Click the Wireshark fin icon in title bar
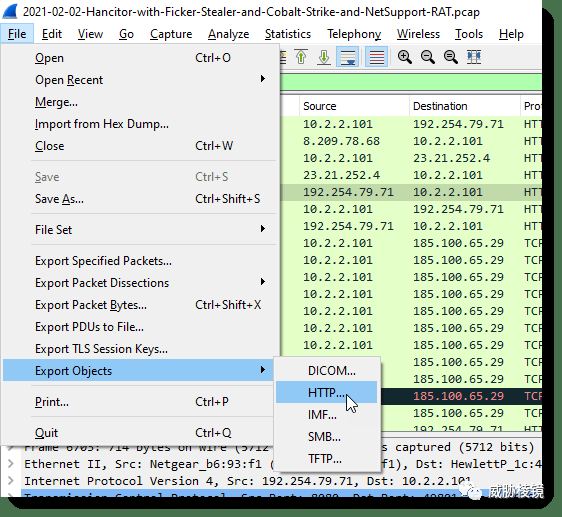The image size is (562, 517). 10,11
